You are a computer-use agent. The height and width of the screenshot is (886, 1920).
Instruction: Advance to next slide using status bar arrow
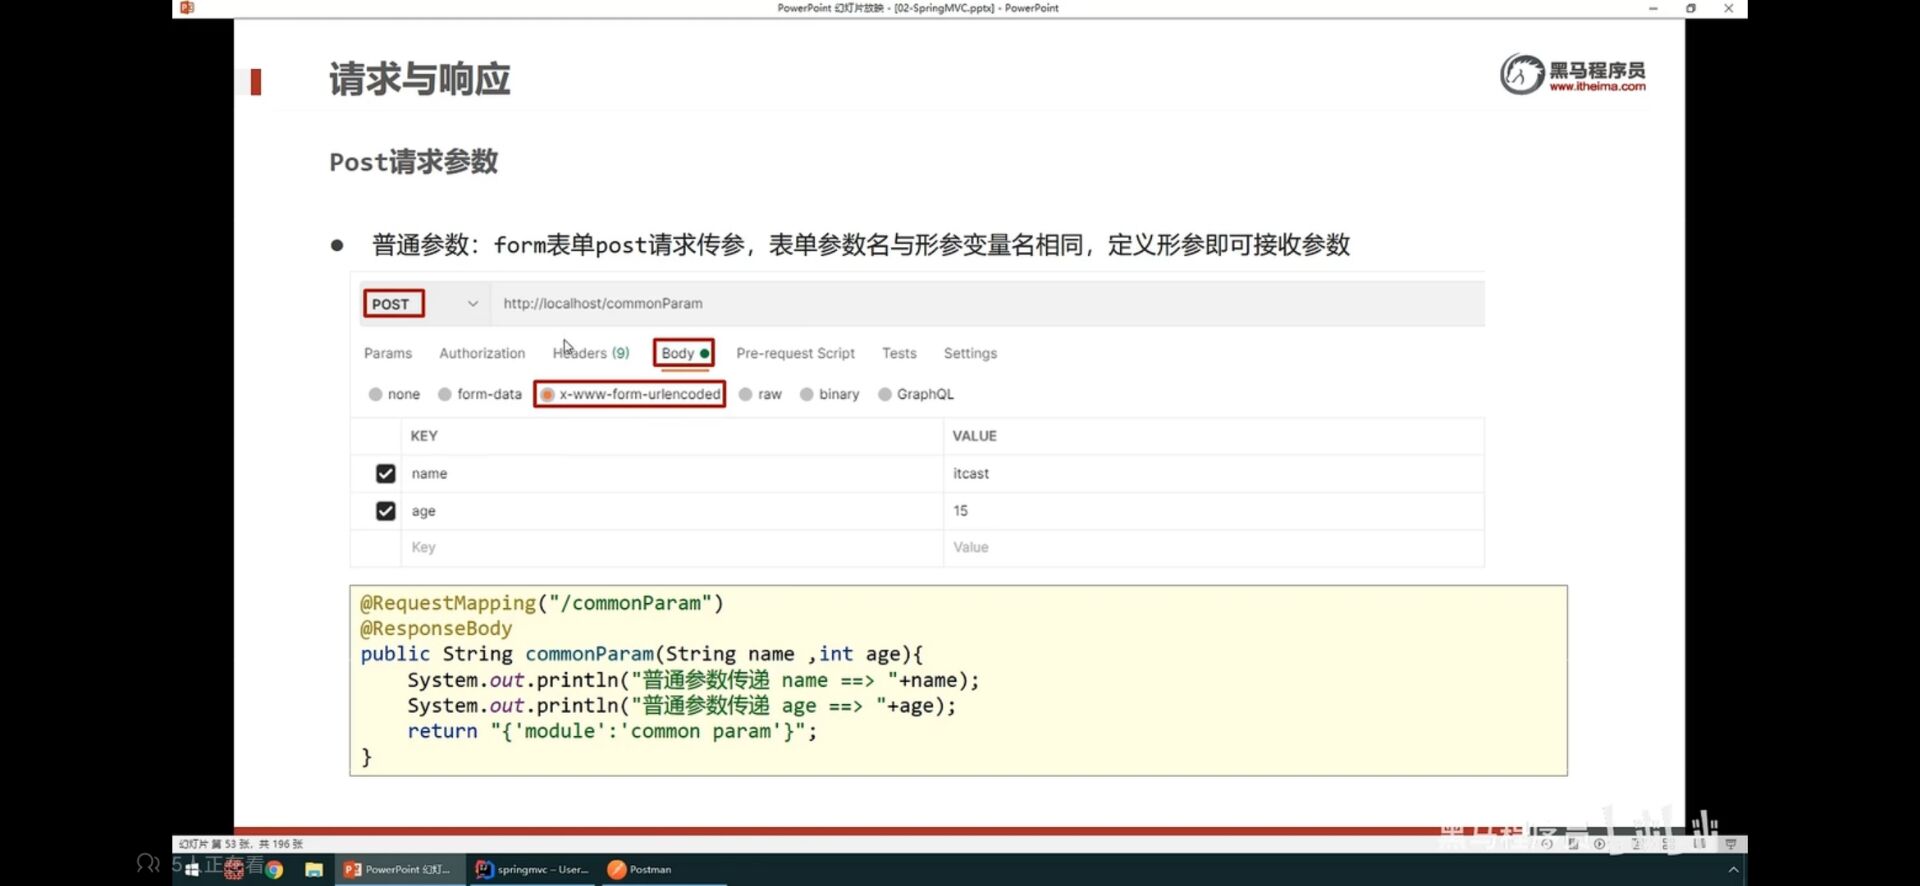coord(1599,844)
